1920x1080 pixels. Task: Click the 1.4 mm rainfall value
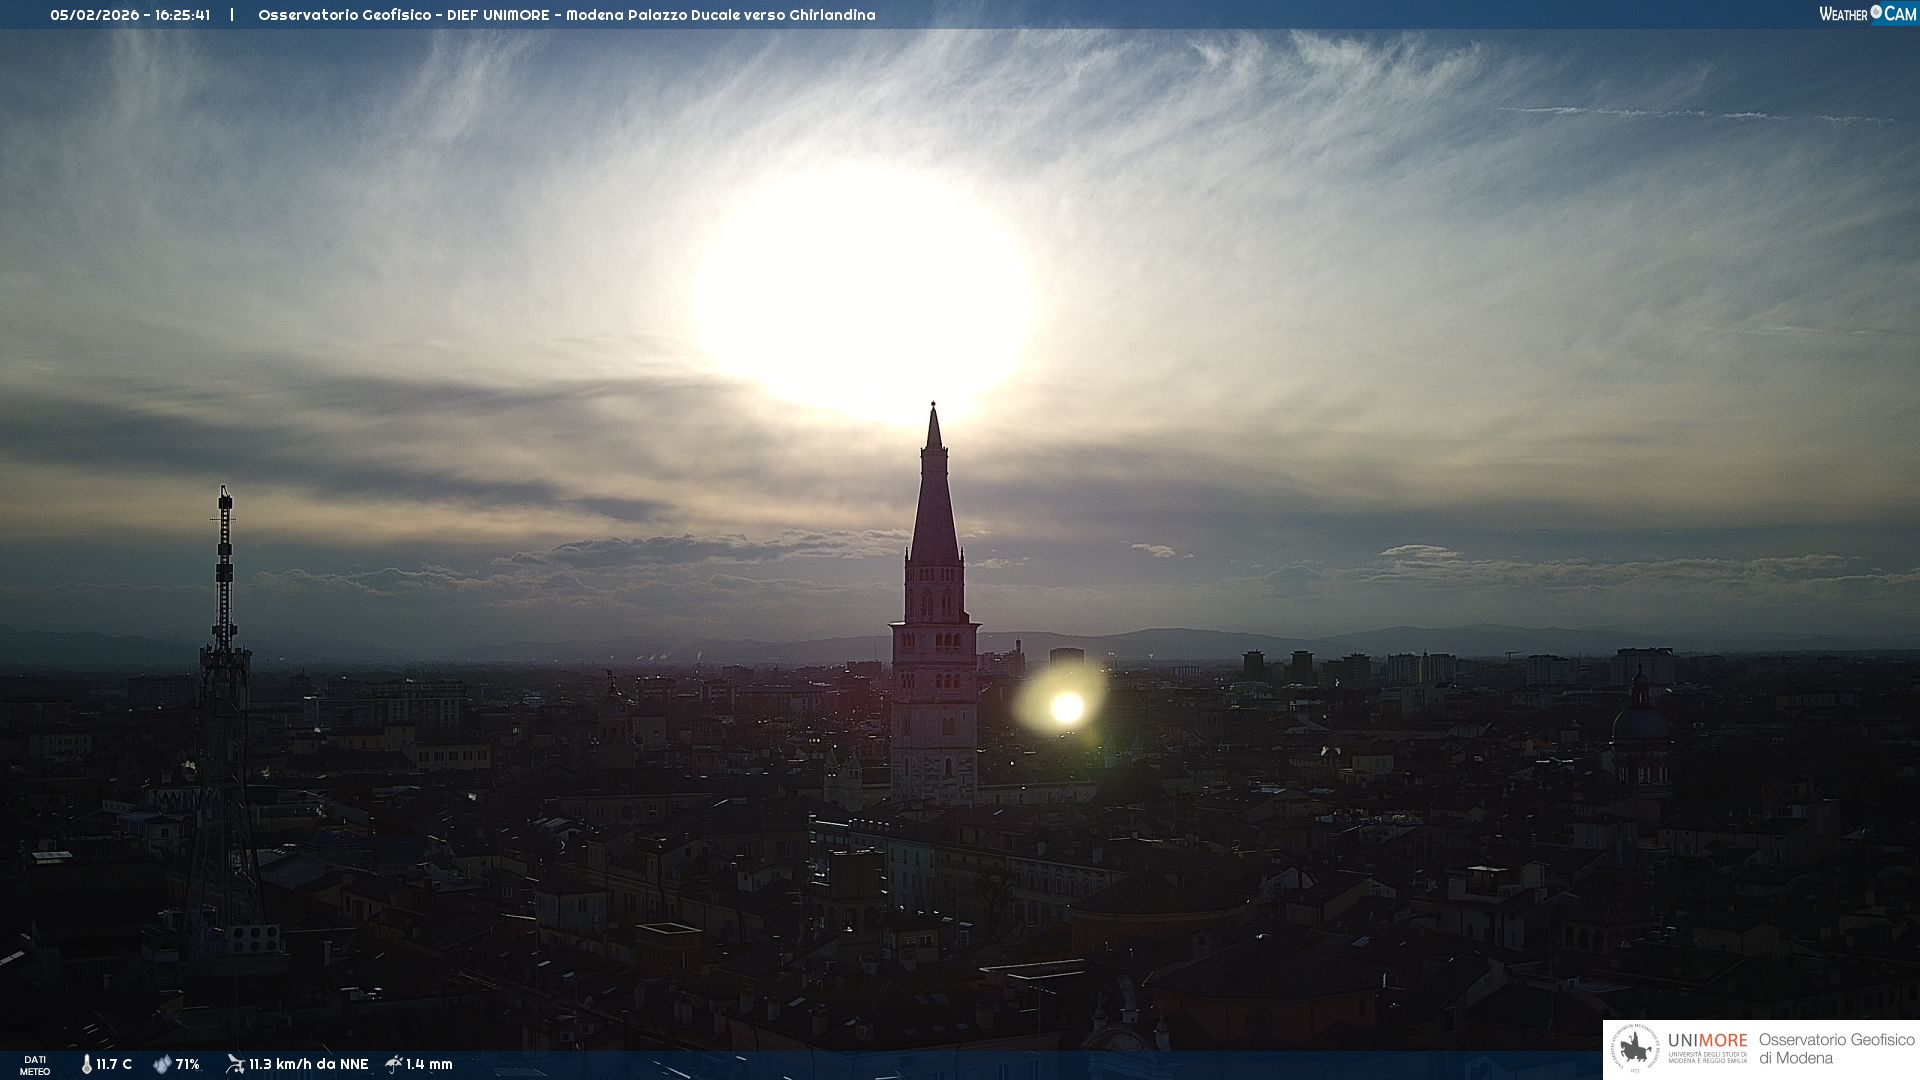point(429,1064)
